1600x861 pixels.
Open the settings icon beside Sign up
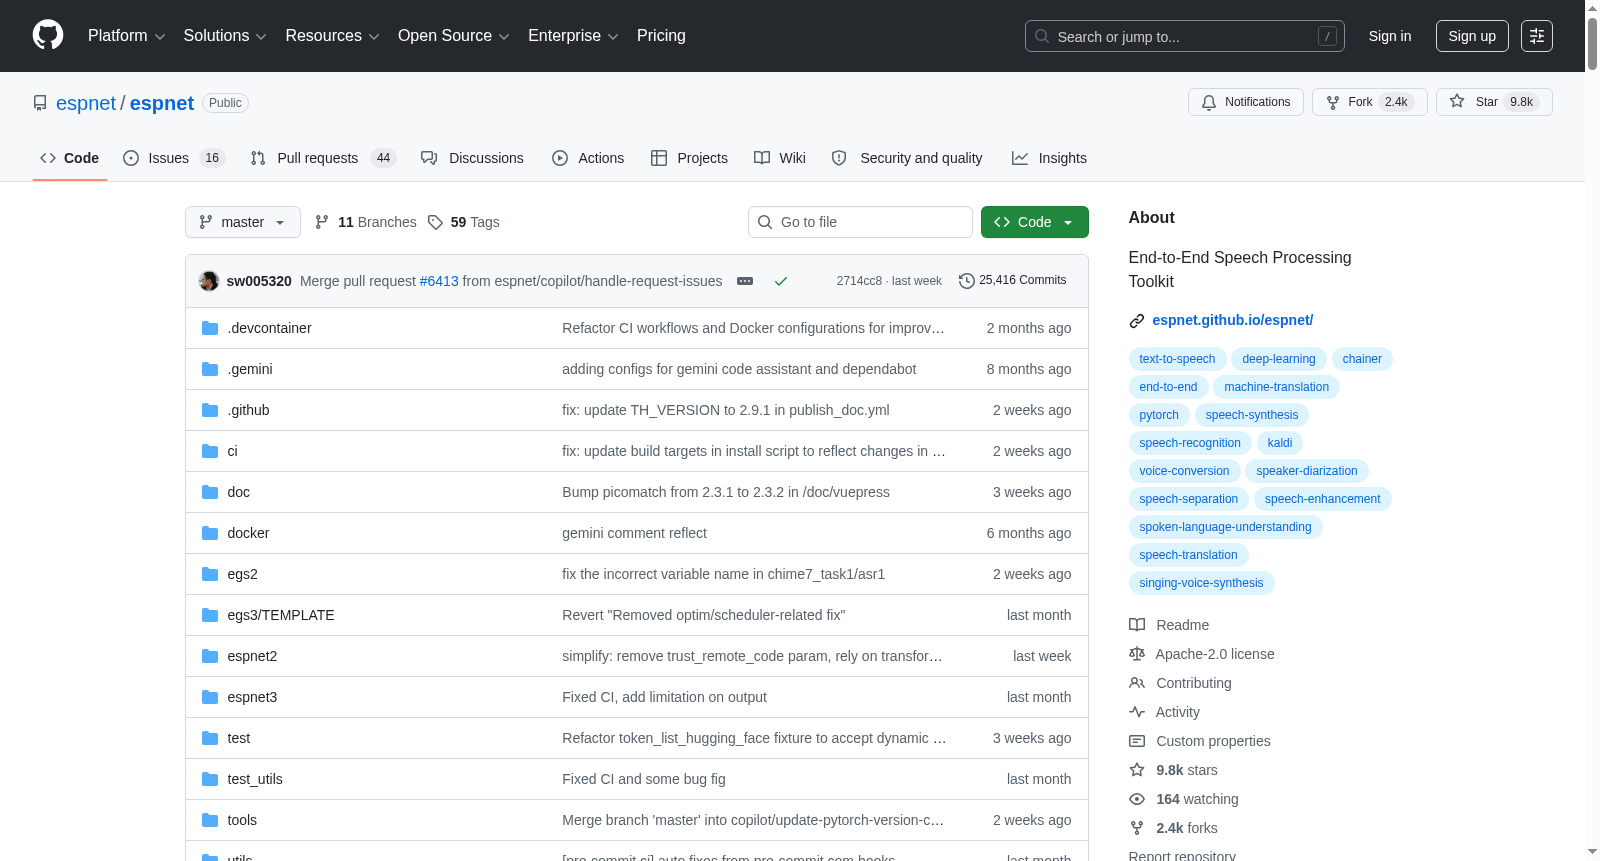click(x=1537, y=36)
